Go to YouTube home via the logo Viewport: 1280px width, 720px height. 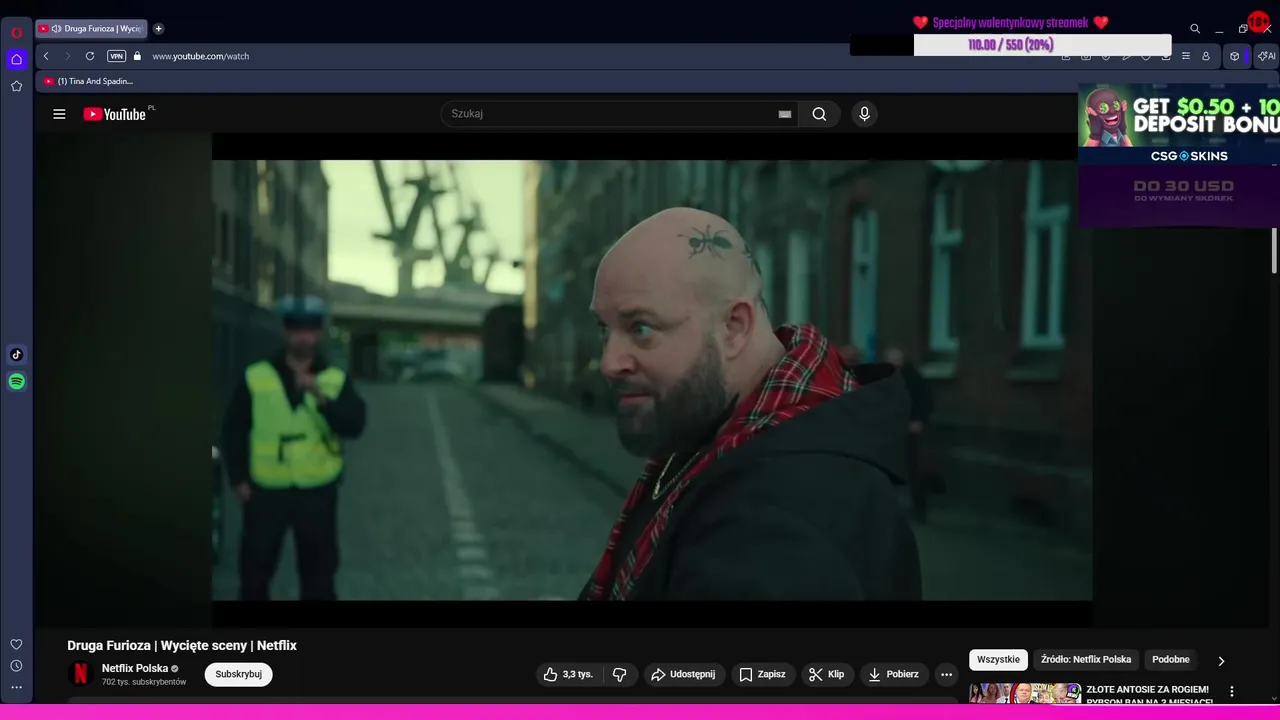pos(114,114)
